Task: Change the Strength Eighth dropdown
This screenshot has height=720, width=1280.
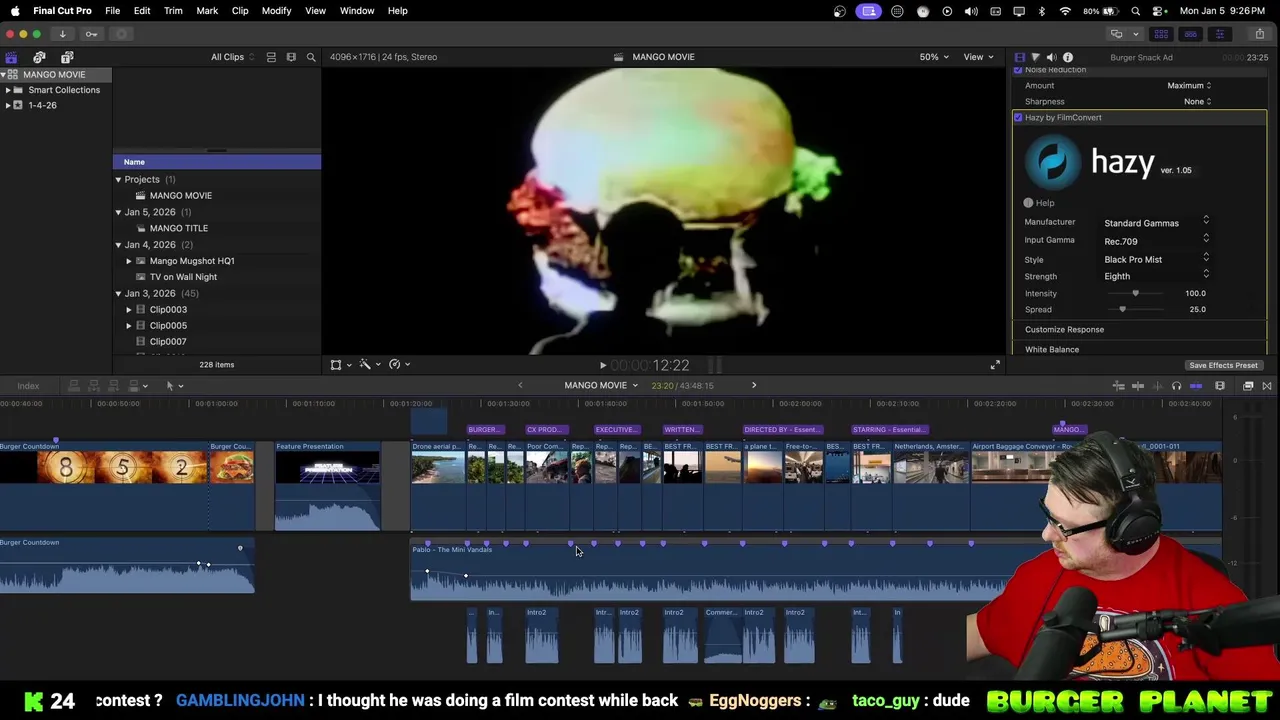Action: pyautogui.click(x=1156, y=277)
